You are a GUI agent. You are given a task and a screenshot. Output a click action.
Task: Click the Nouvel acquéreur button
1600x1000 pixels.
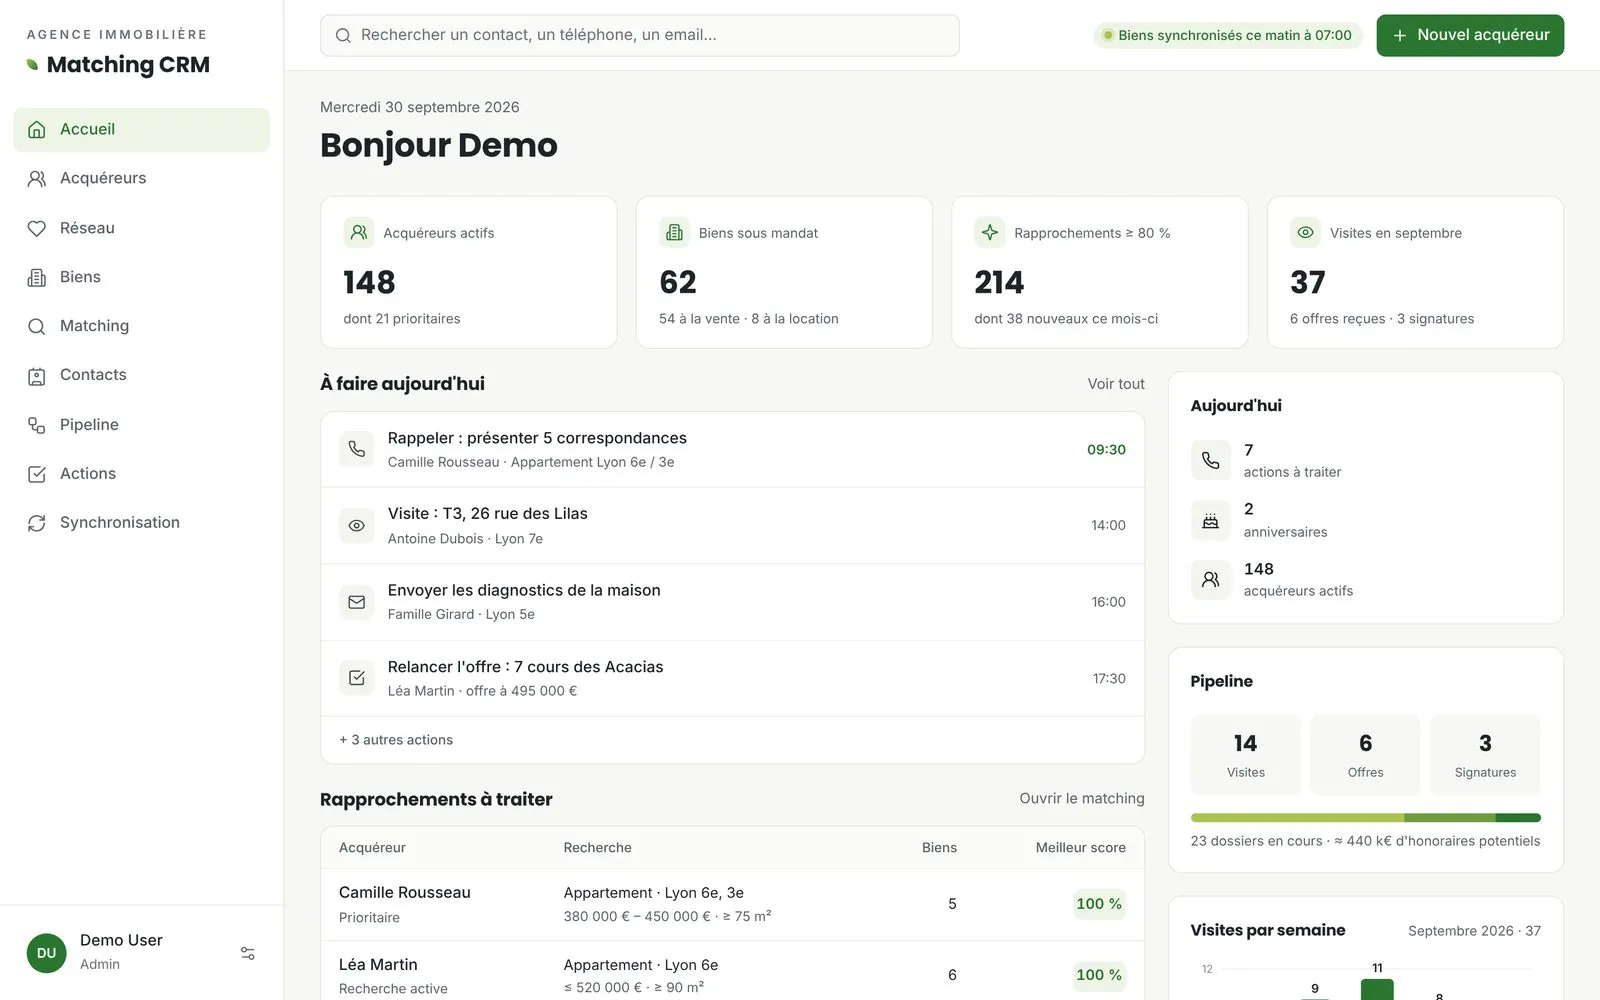pyautogui.click(x=1470, y=35)
